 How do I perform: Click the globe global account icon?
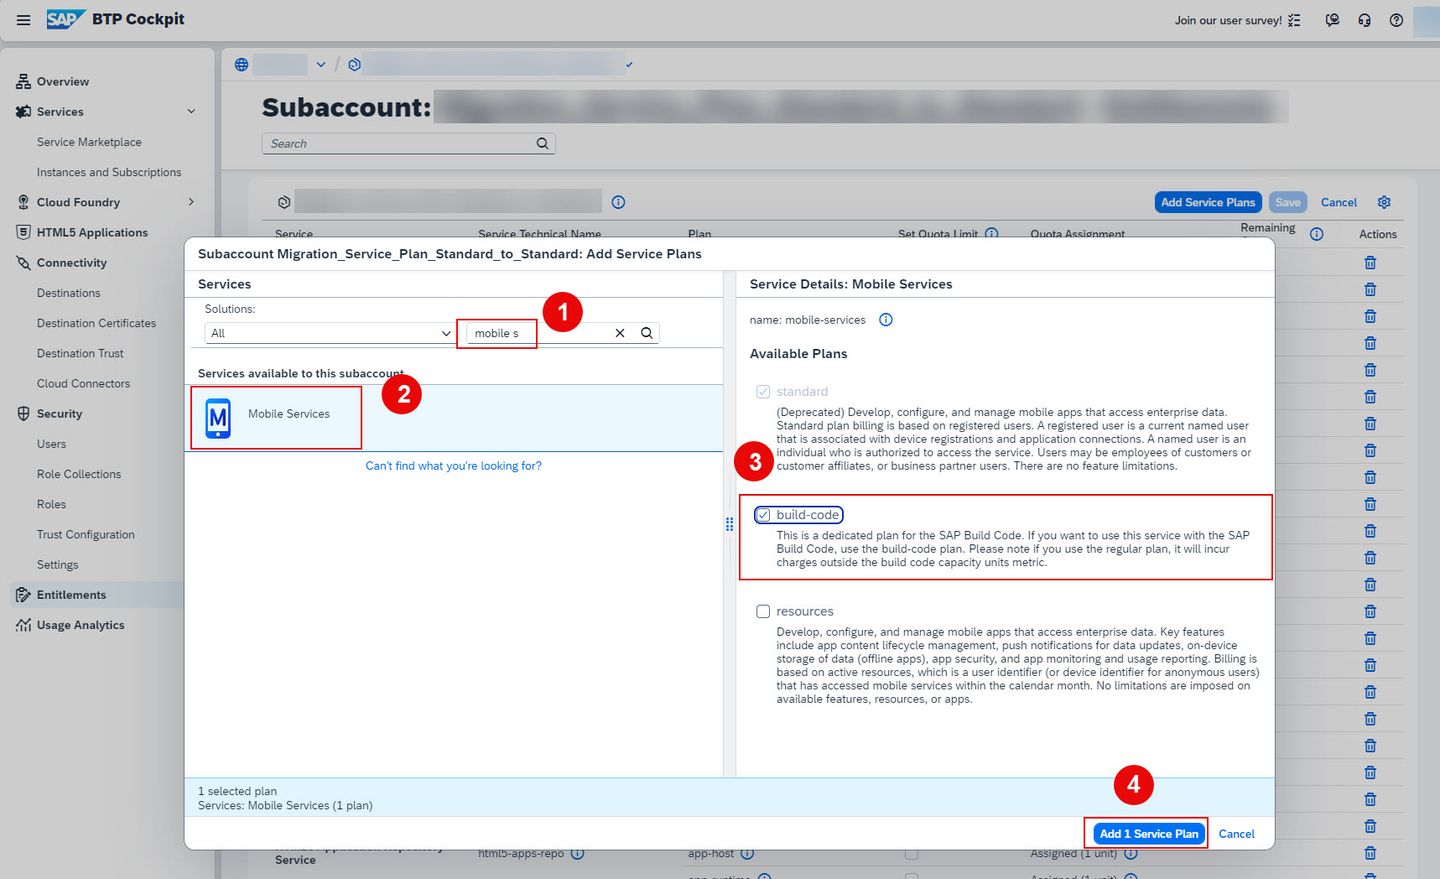click(x=241, y=65)
